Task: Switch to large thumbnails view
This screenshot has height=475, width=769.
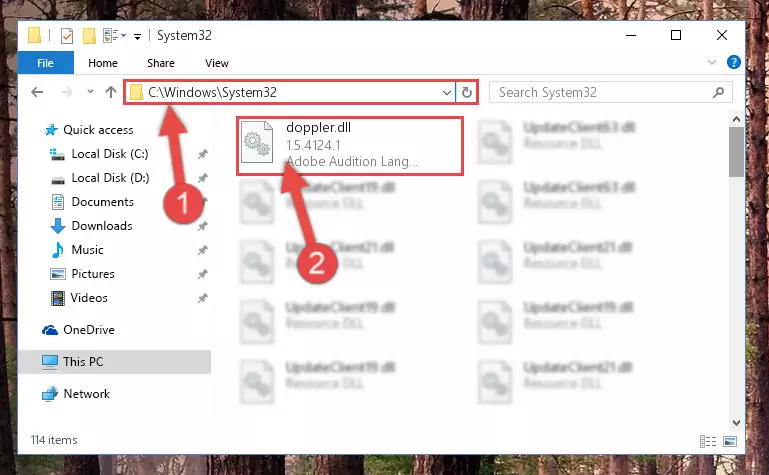Action: 730,441
